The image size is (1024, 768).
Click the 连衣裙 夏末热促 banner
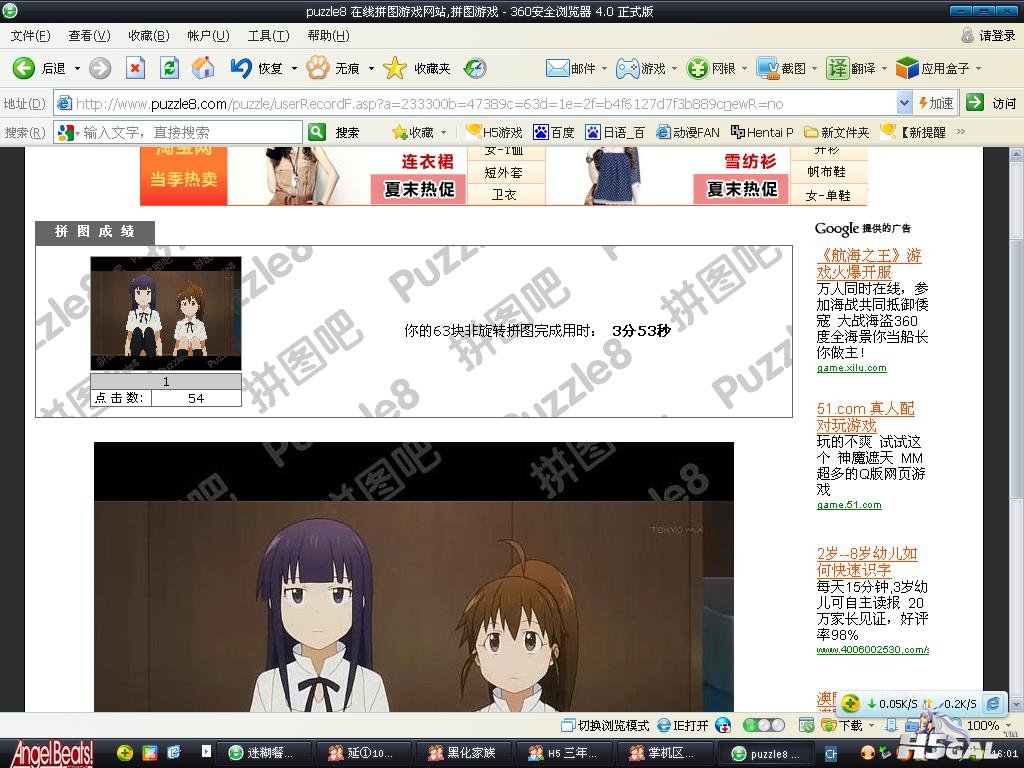click(419, 176)
